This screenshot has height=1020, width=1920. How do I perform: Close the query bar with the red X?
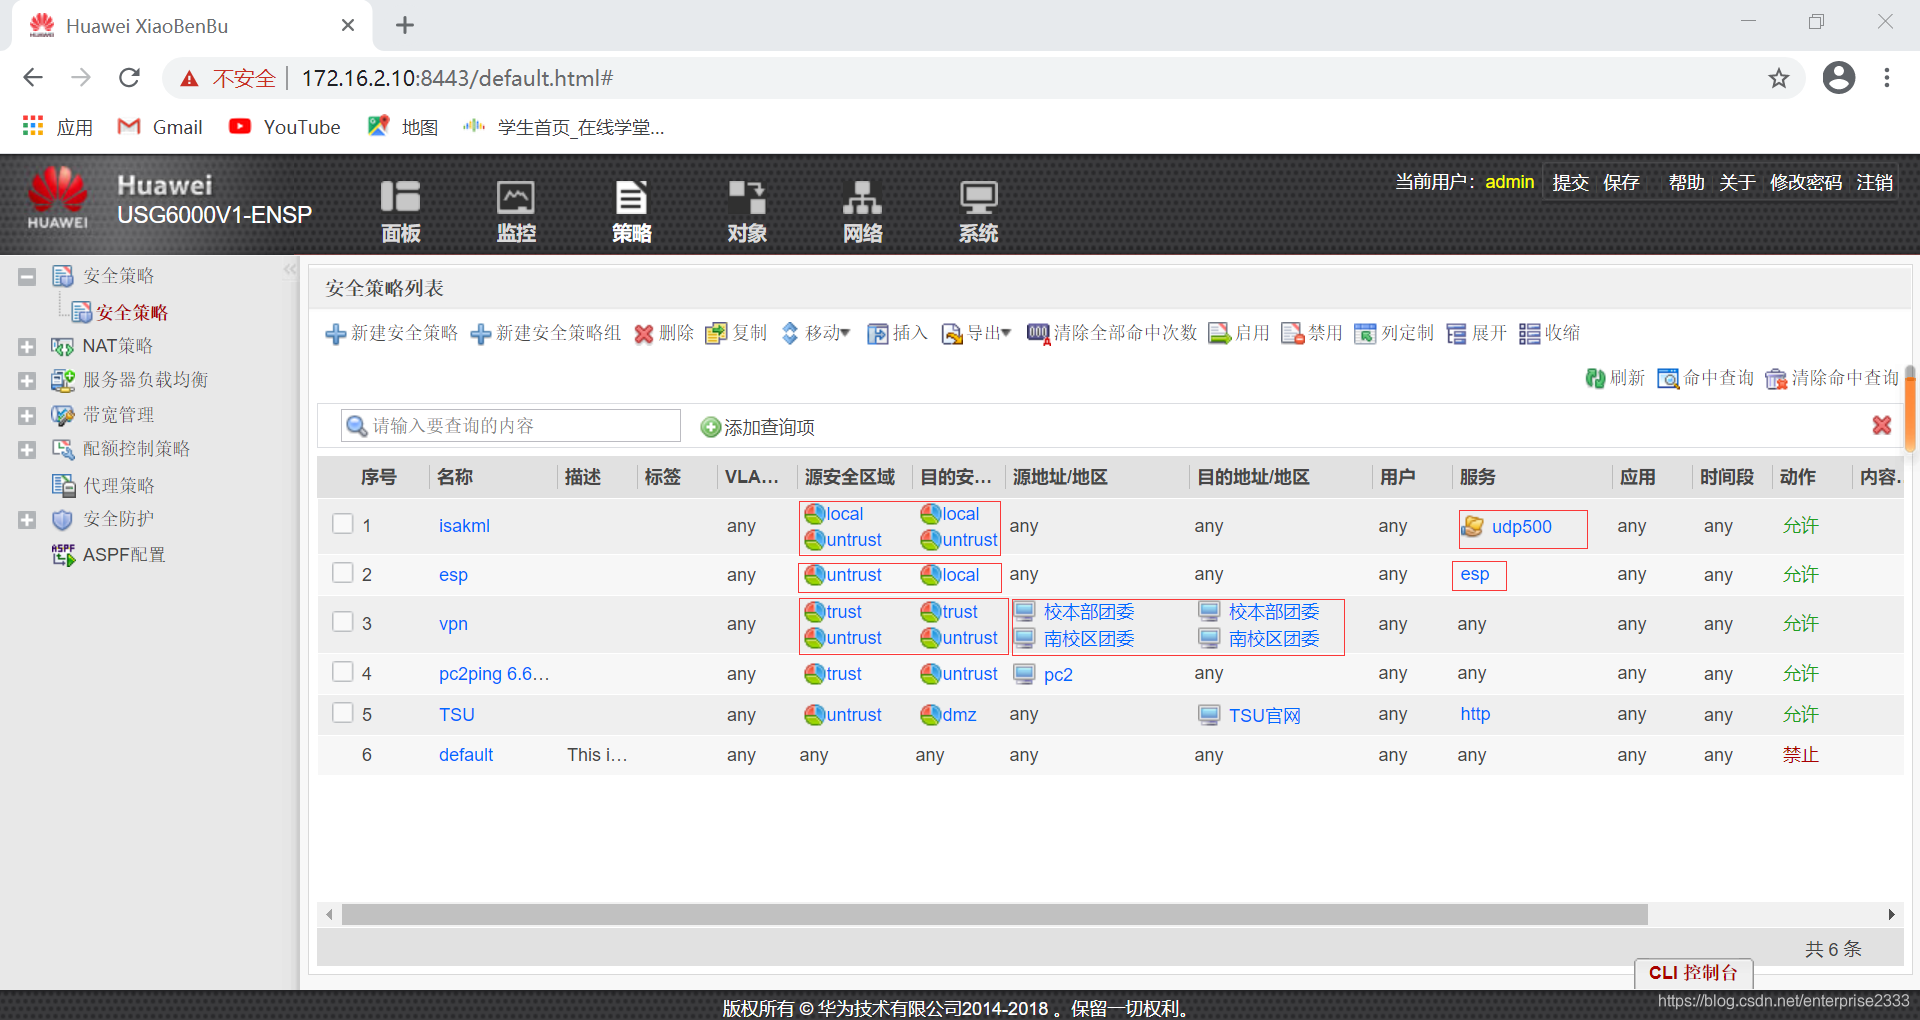[1882, 425]
